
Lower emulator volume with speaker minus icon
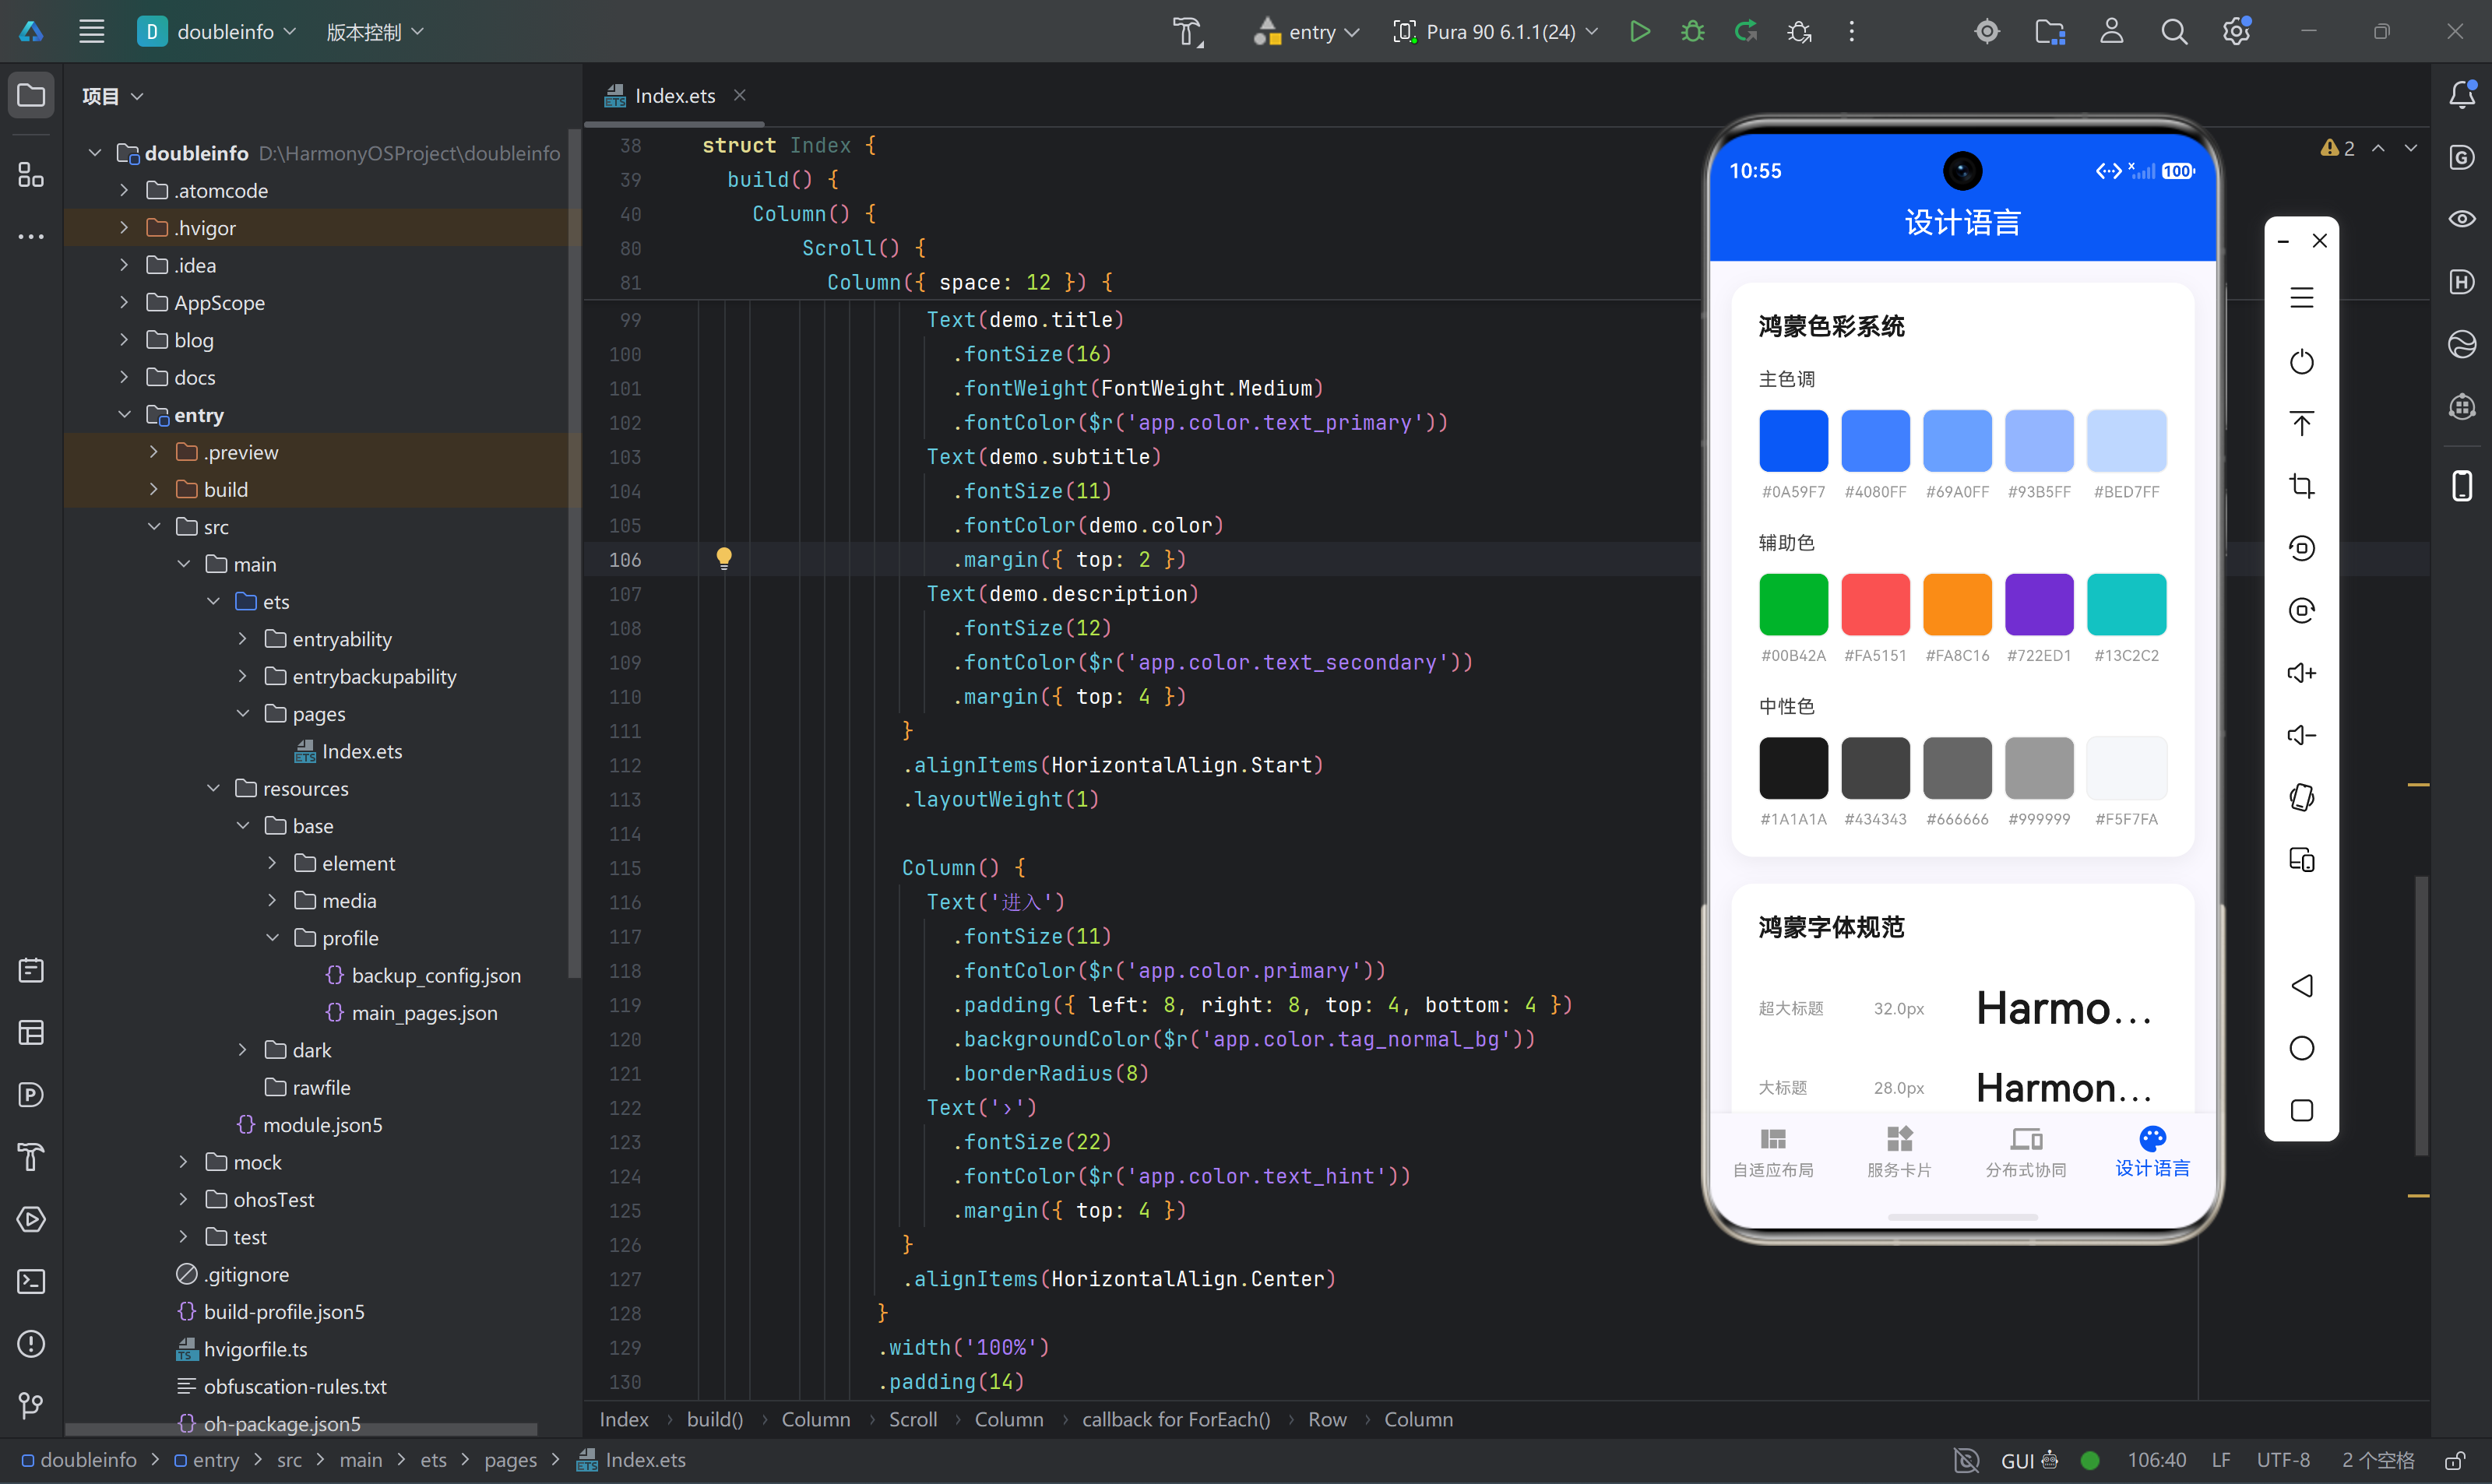2301,735
